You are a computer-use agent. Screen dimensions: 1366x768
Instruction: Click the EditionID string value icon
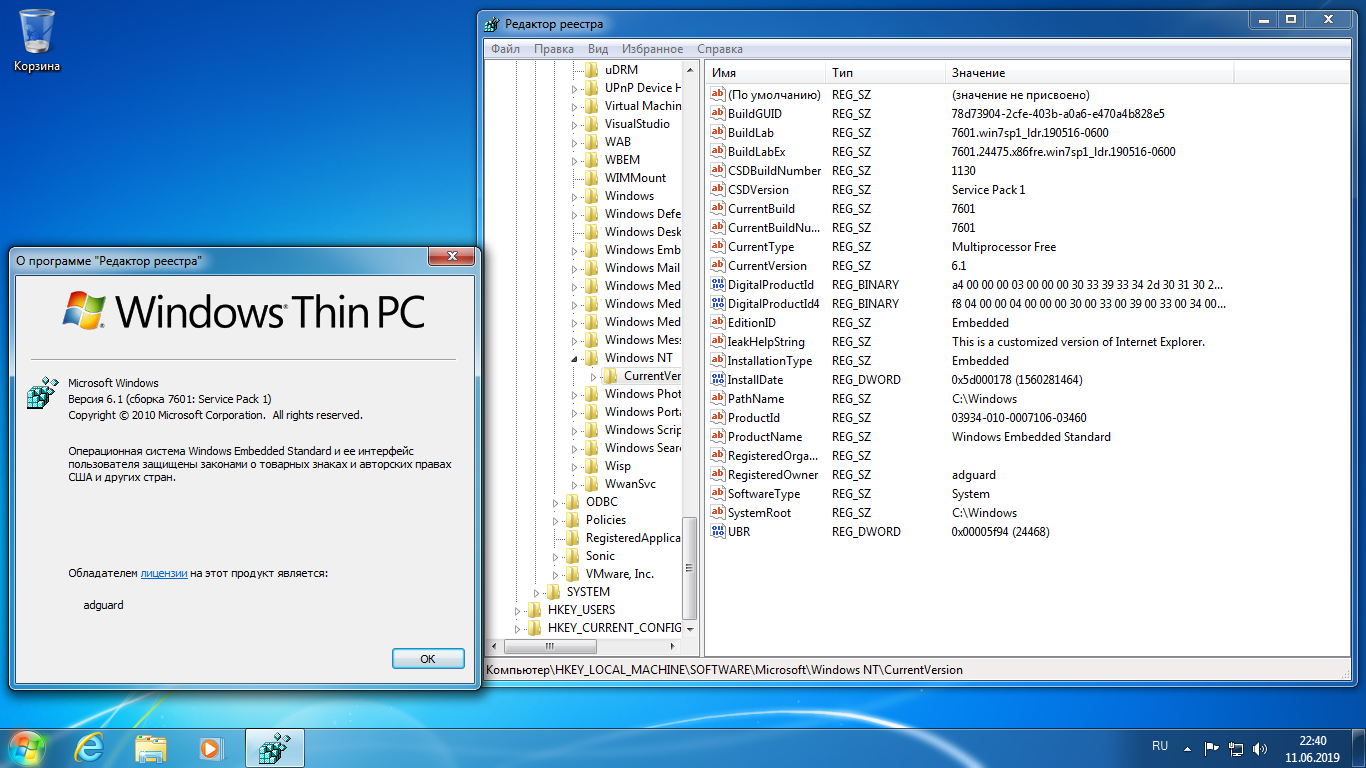pos(717,322)
